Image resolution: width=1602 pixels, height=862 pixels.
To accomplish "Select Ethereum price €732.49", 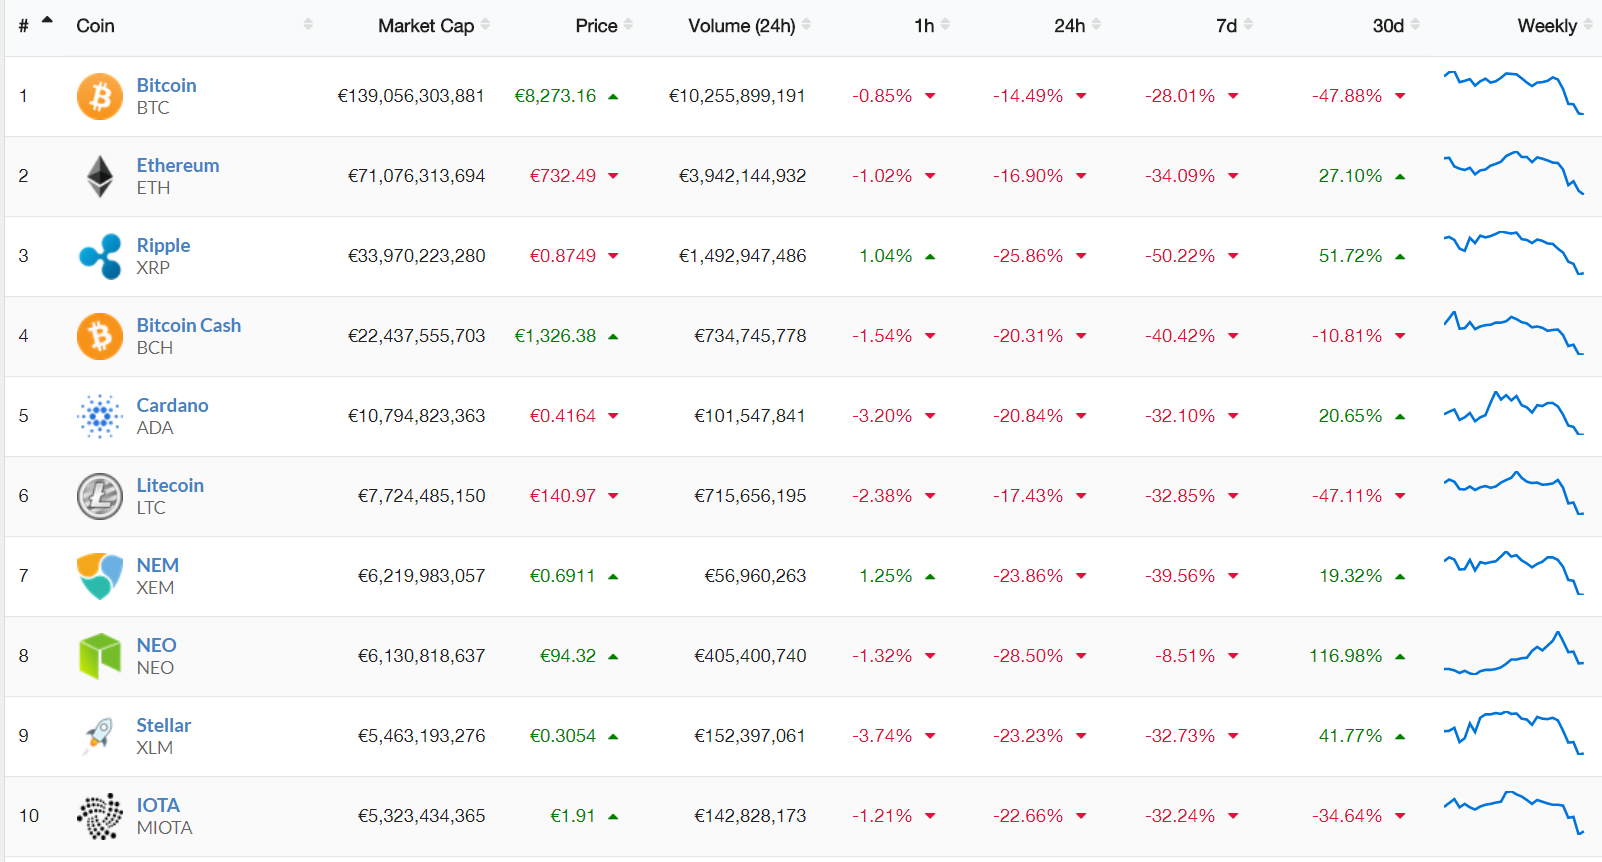I will (x=563, y=176).
